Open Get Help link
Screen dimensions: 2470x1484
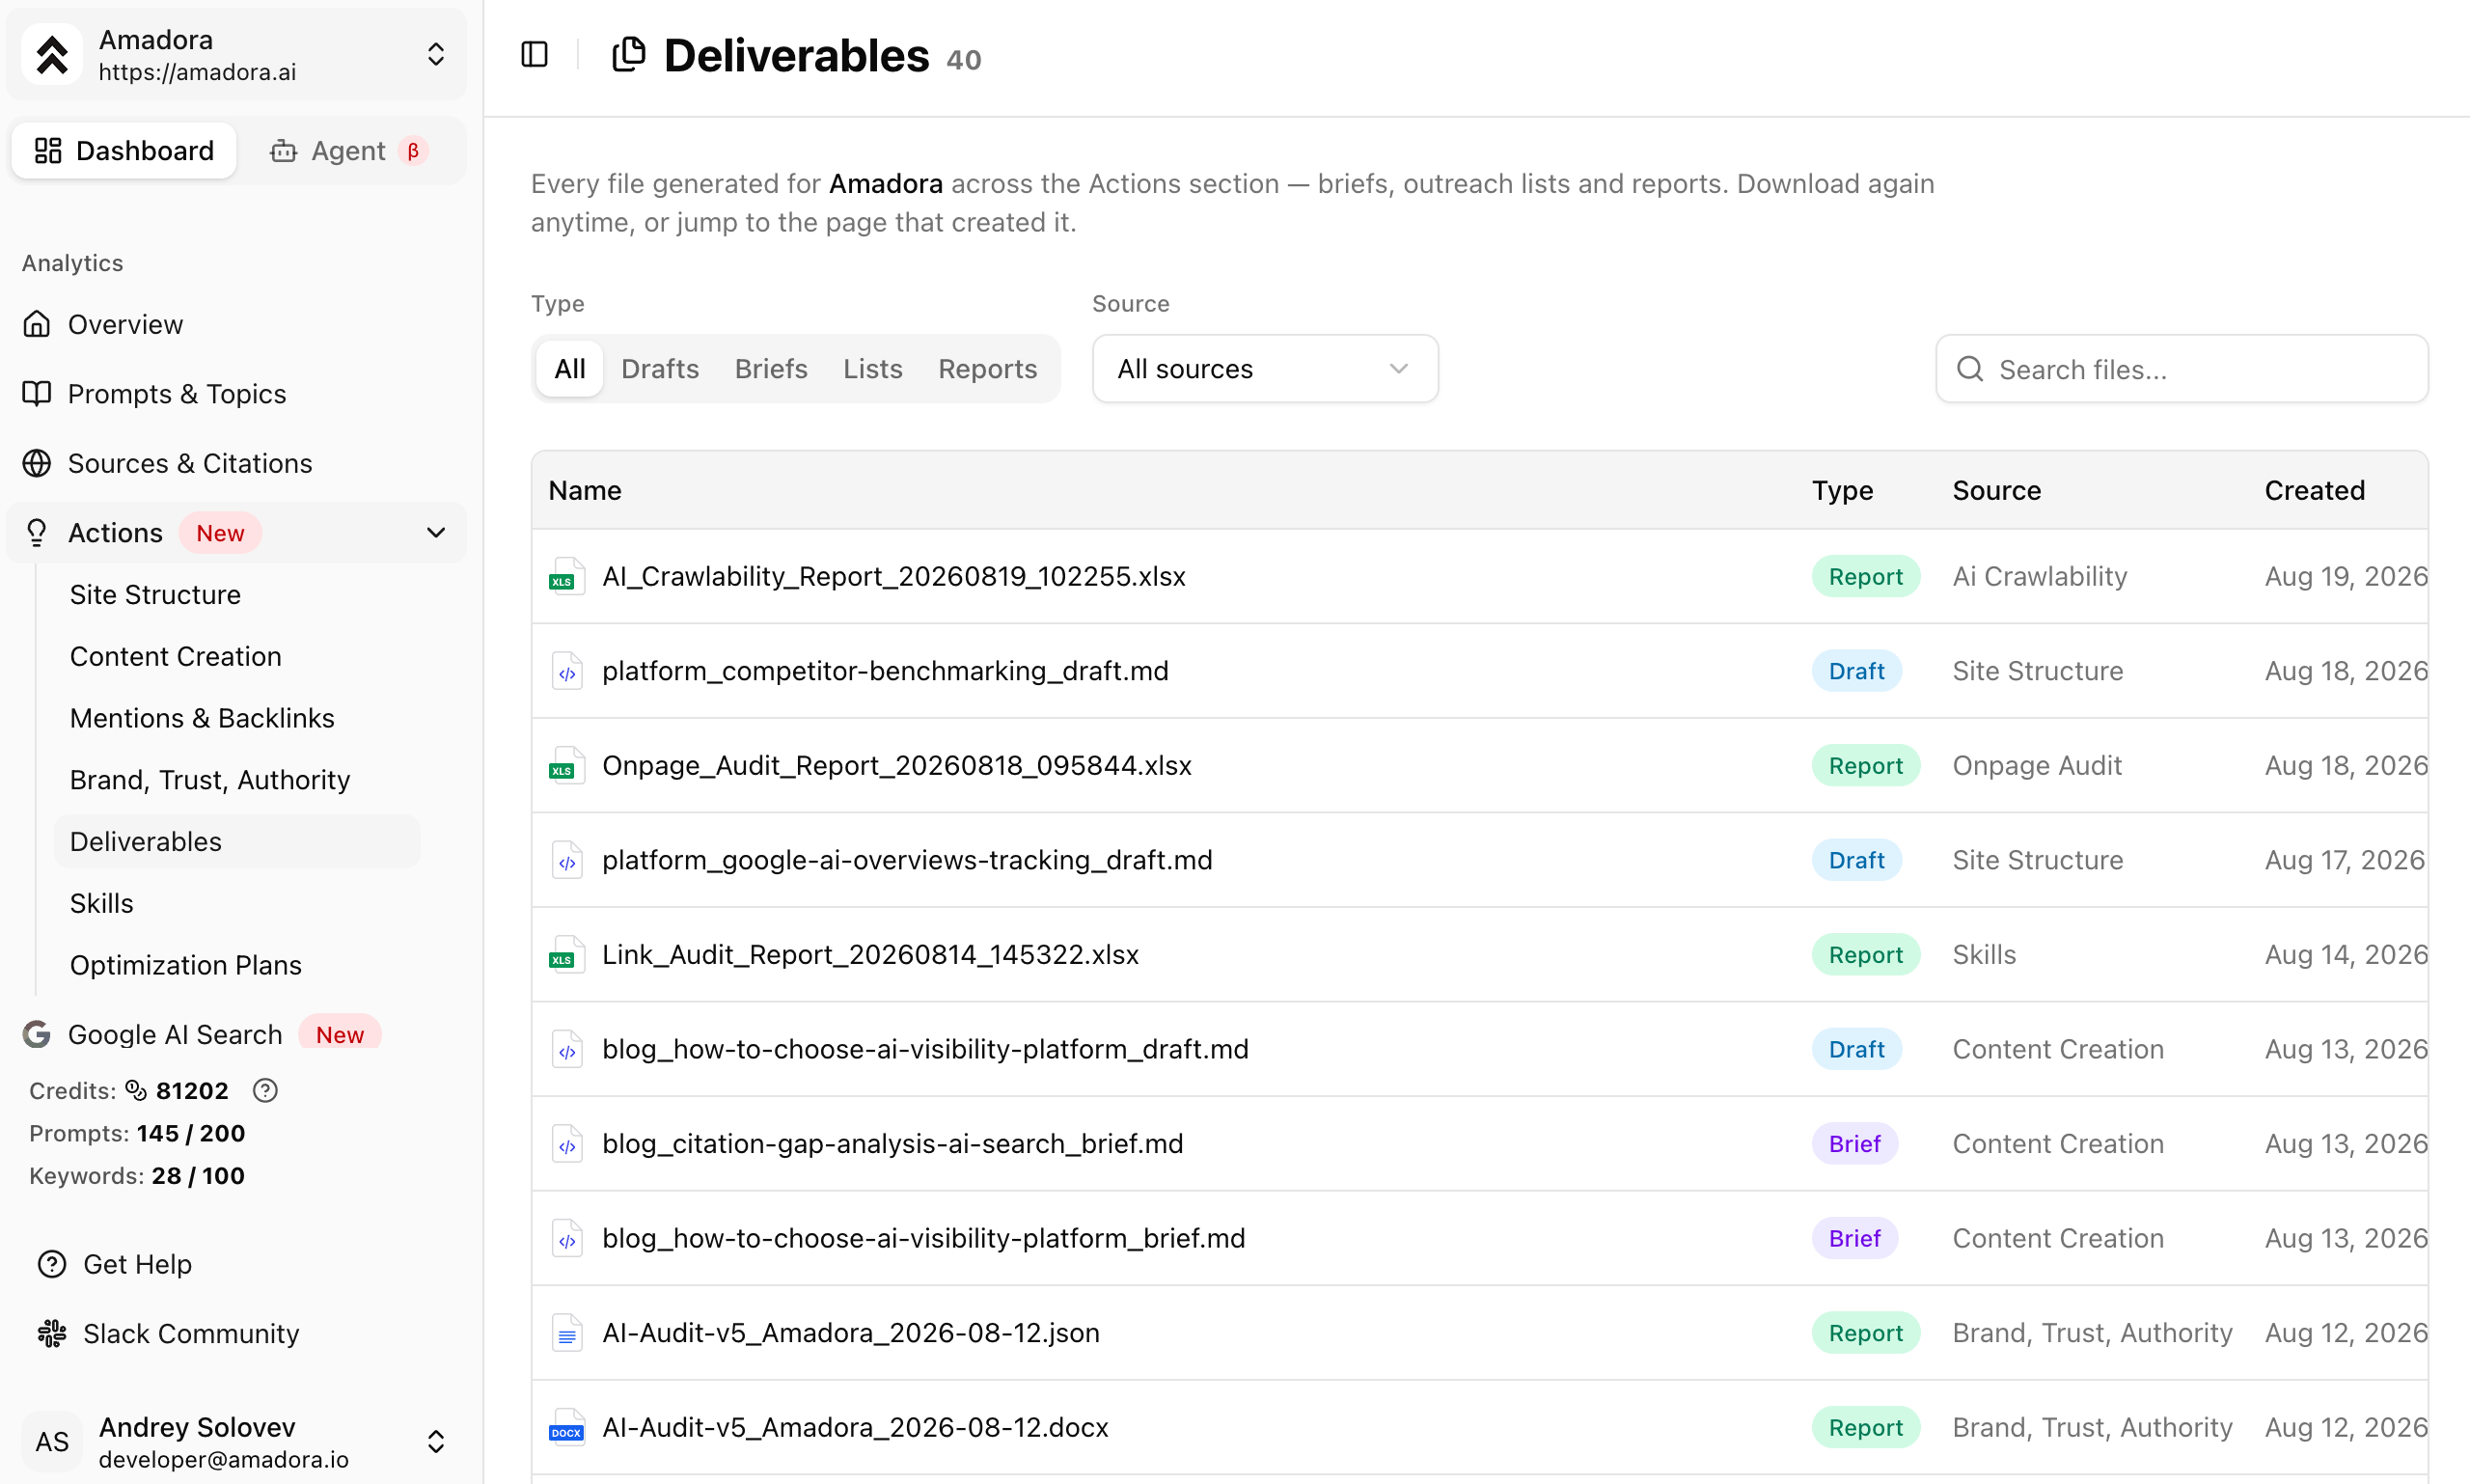click(x=136, y=1264)
